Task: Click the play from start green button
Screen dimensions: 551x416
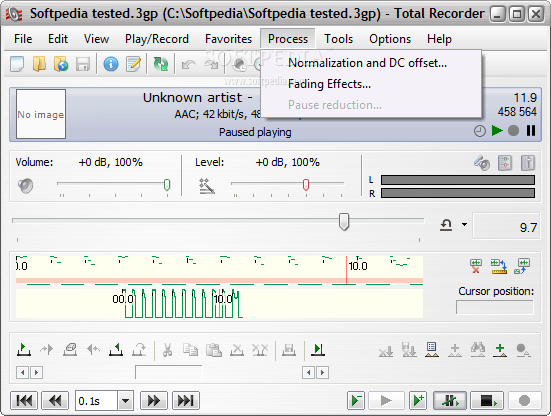Action: coord(356,401)
